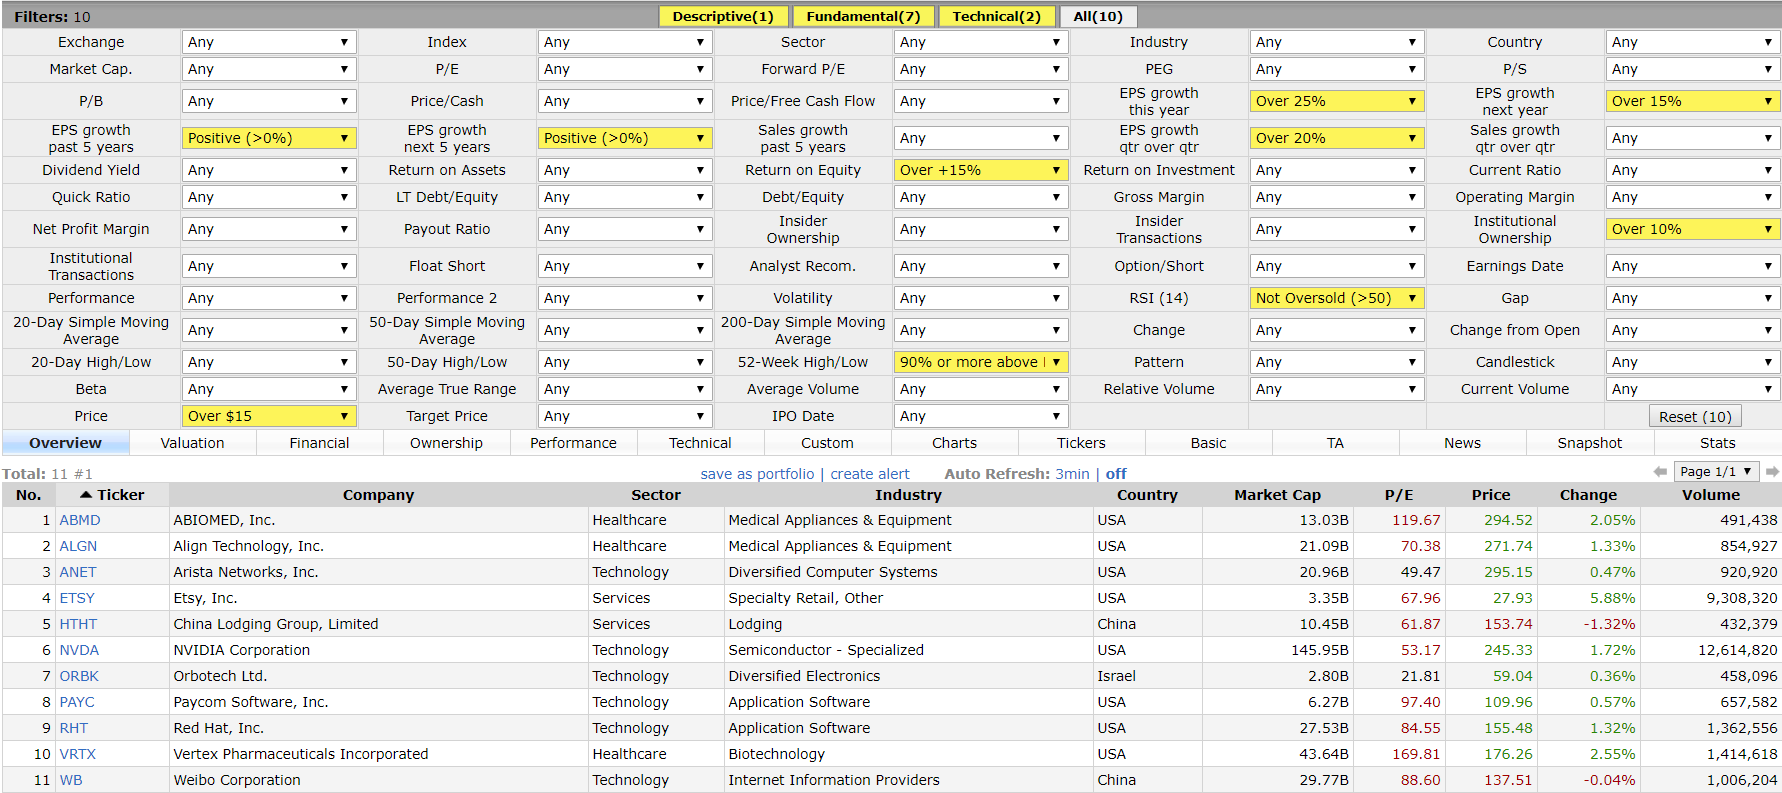Switch to Descriptive(1) filter tab
This screenshot has width=1782, height=793.
[x=723, y=16]
